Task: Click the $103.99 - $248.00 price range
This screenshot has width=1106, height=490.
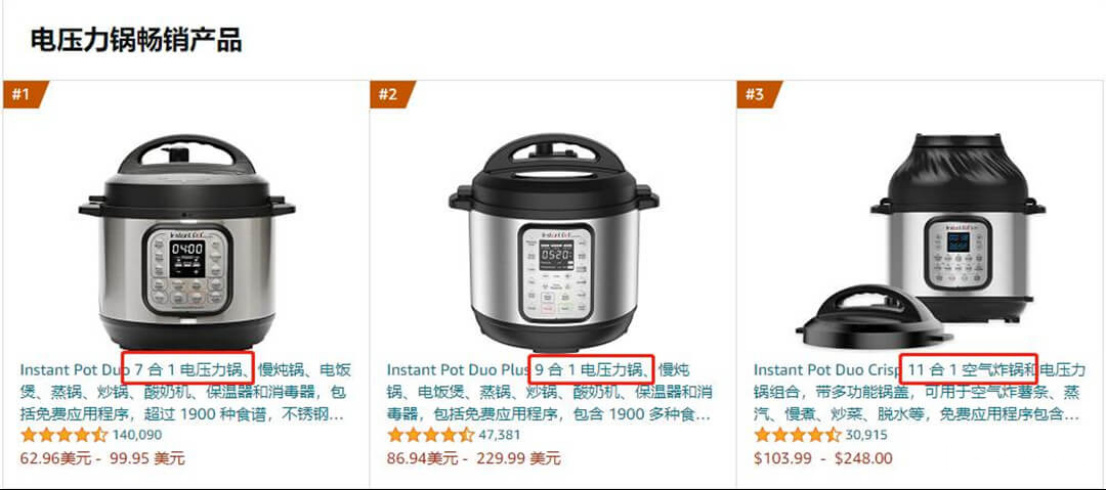Action: (x=823, y=459)
